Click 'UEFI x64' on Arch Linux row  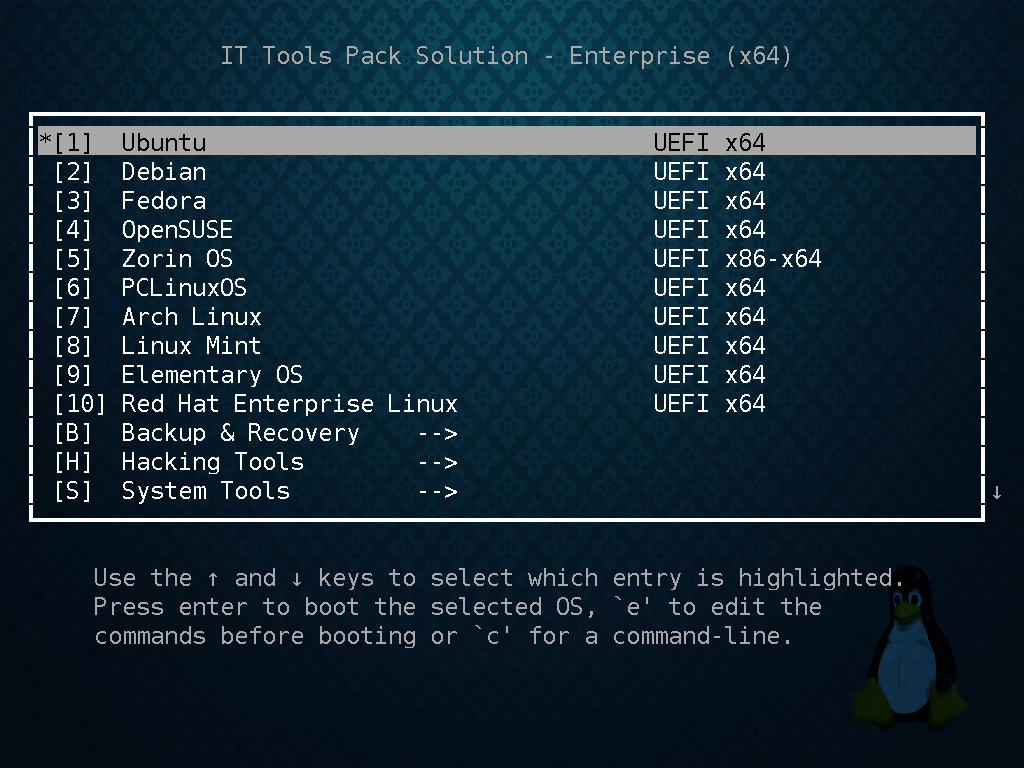pos(709,317)
